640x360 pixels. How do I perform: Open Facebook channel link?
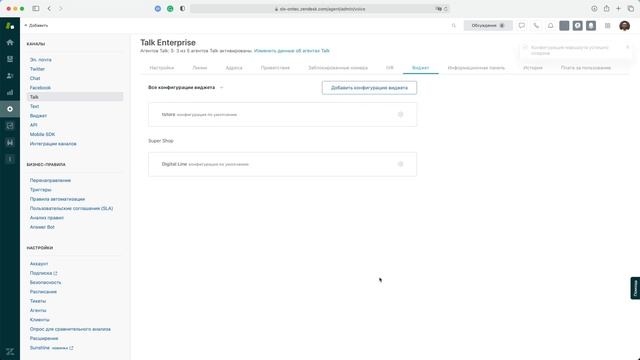pos(40,88)
